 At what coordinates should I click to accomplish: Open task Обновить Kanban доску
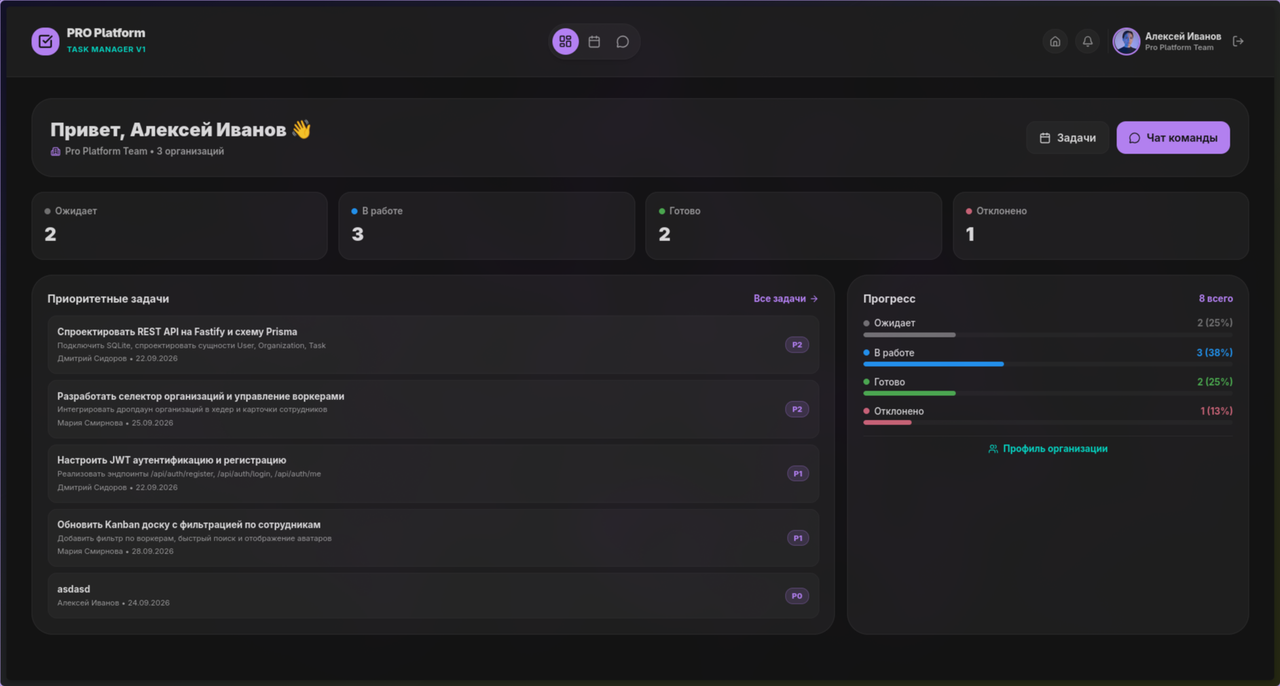pyautogui.click(x=433, y=538)
